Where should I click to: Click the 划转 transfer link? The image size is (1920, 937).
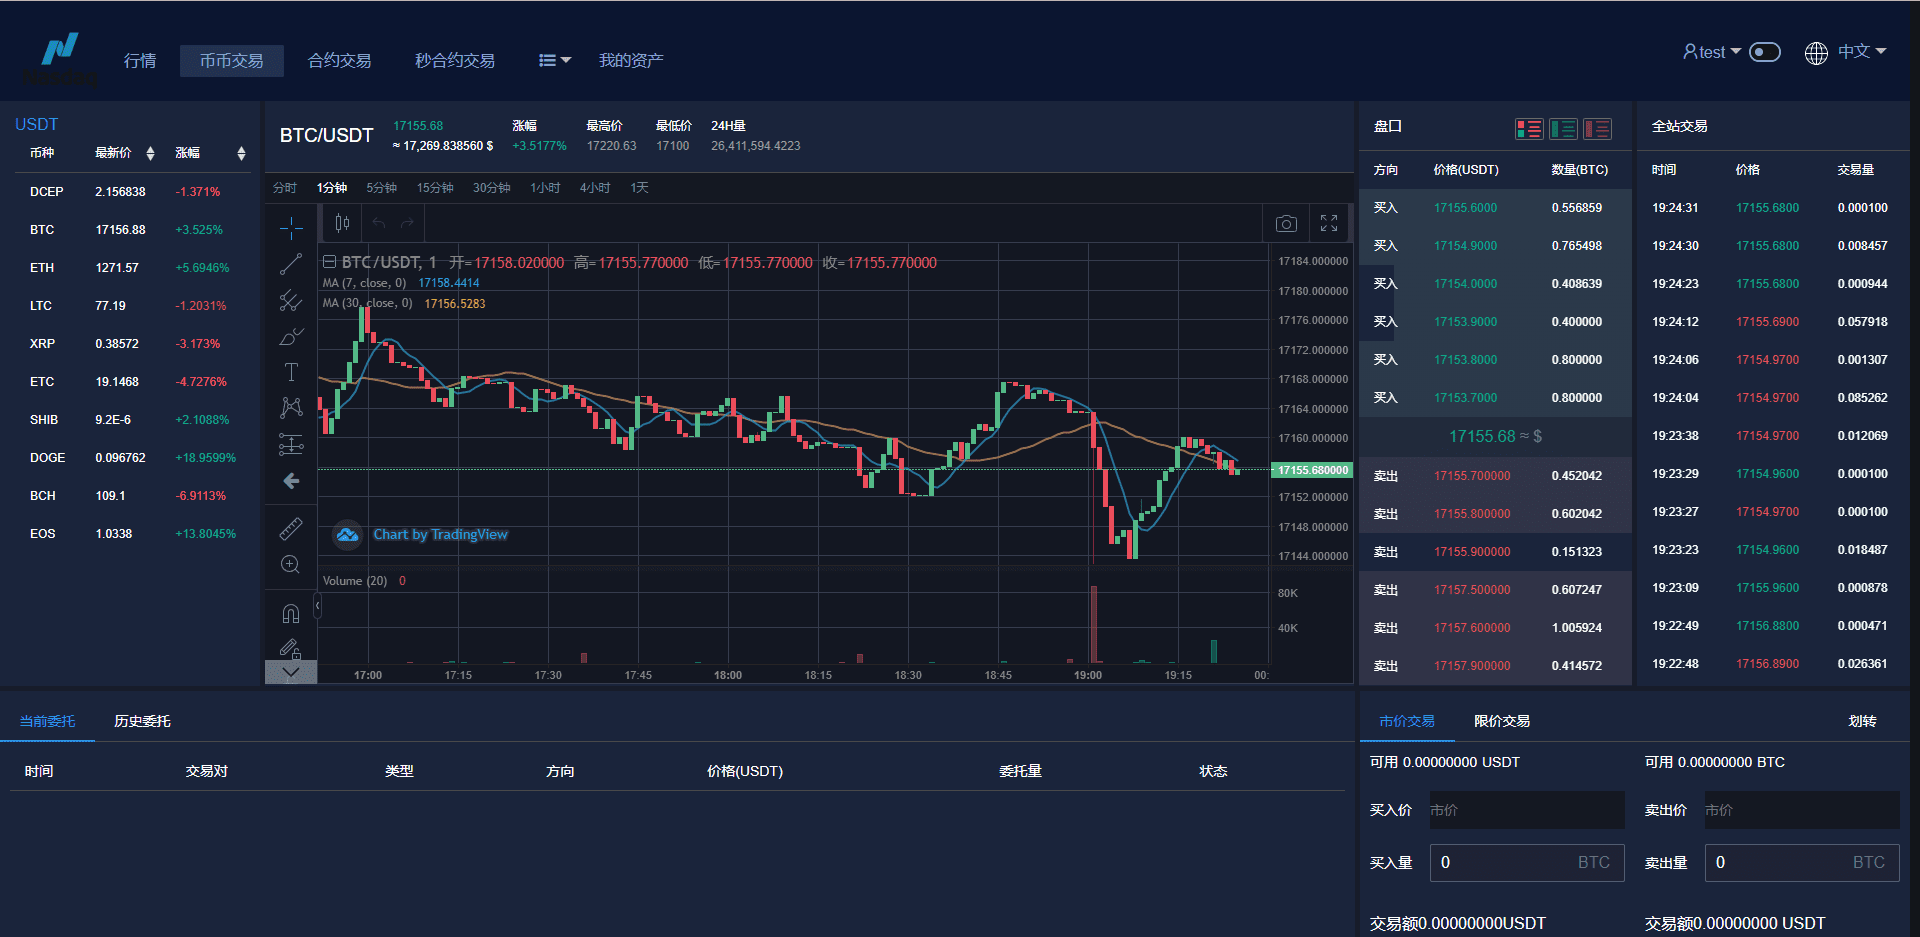click(x=1862, y=721)
